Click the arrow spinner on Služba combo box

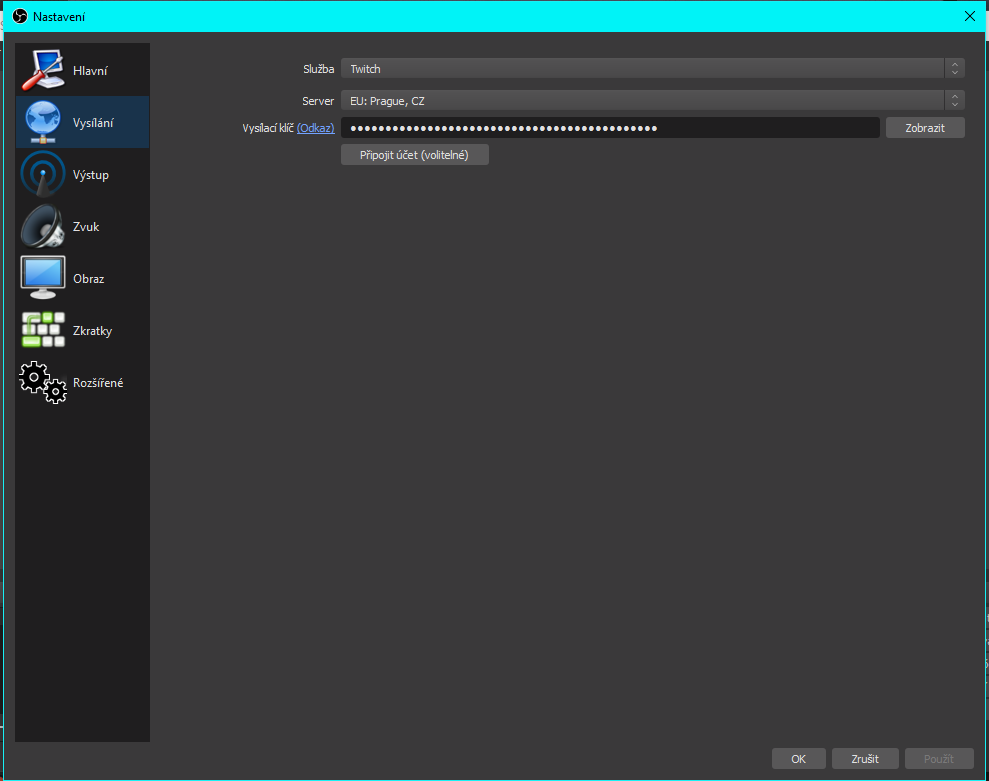[955, 69]
